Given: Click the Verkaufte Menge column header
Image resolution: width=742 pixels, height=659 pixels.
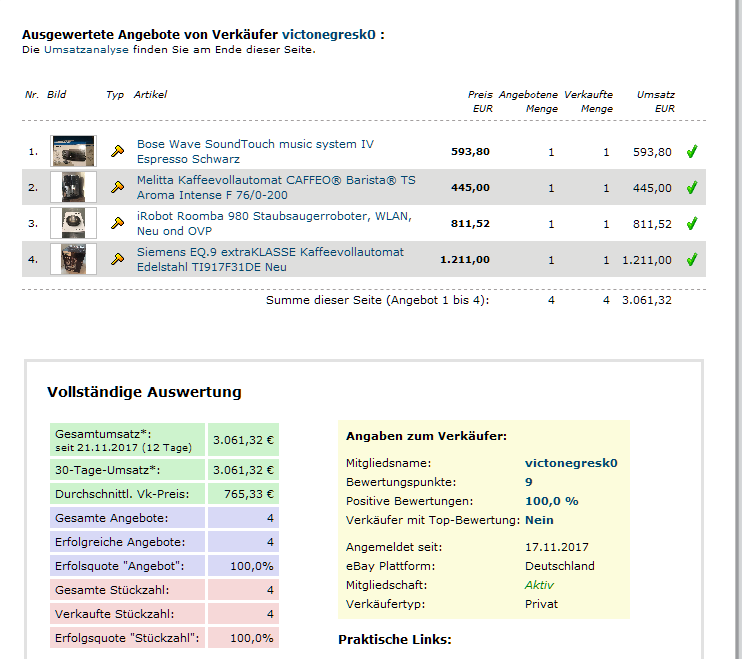Looking at the screenshot, I should 588,101.
